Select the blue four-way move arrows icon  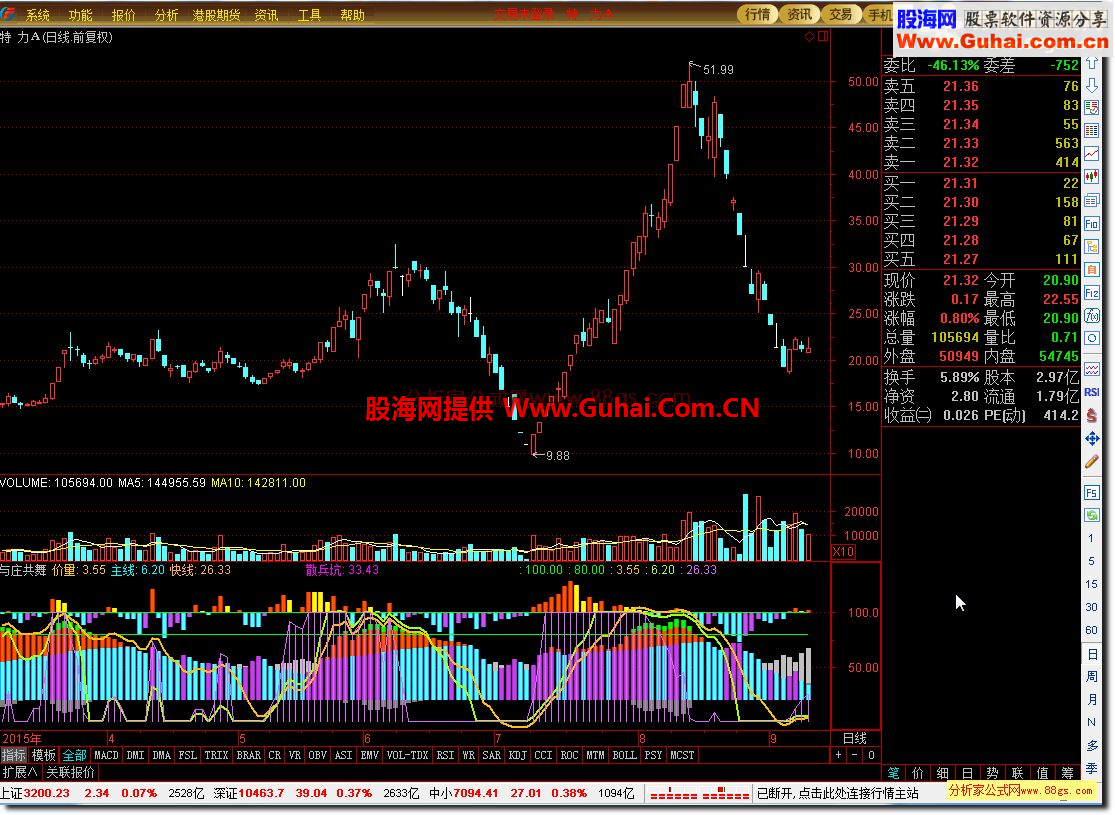pos(1092,439)
